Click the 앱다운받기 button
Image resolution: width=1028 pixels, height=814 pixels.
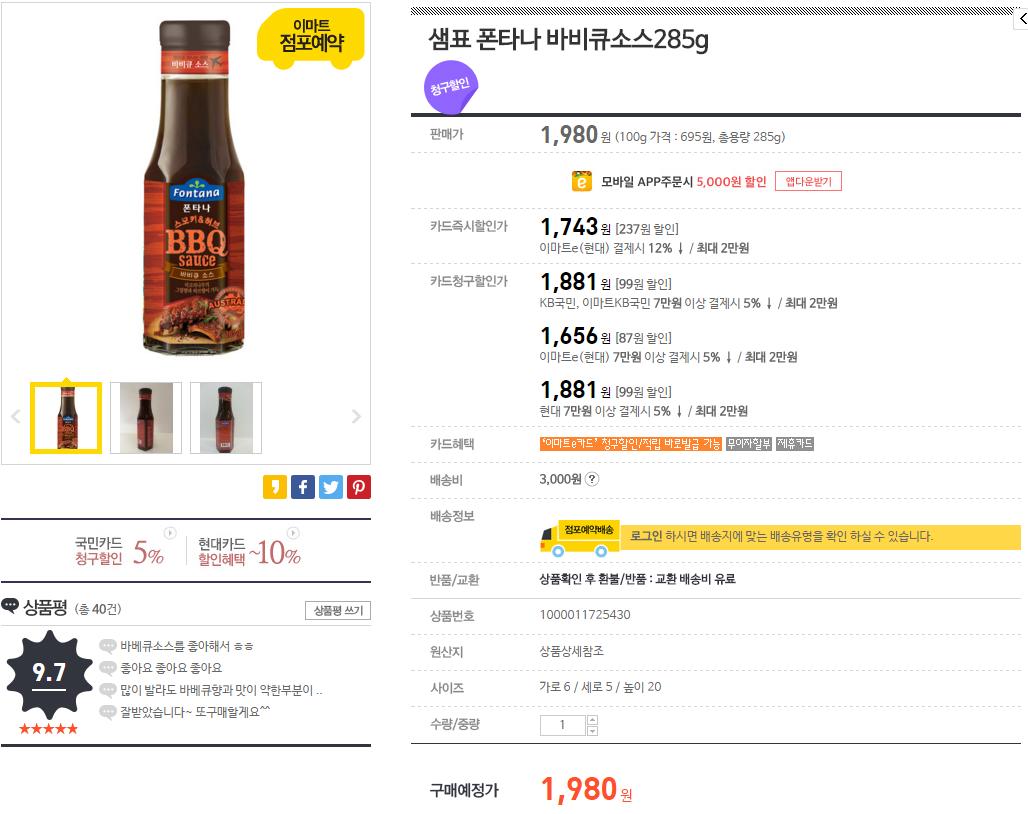click(x=808, y=182)
